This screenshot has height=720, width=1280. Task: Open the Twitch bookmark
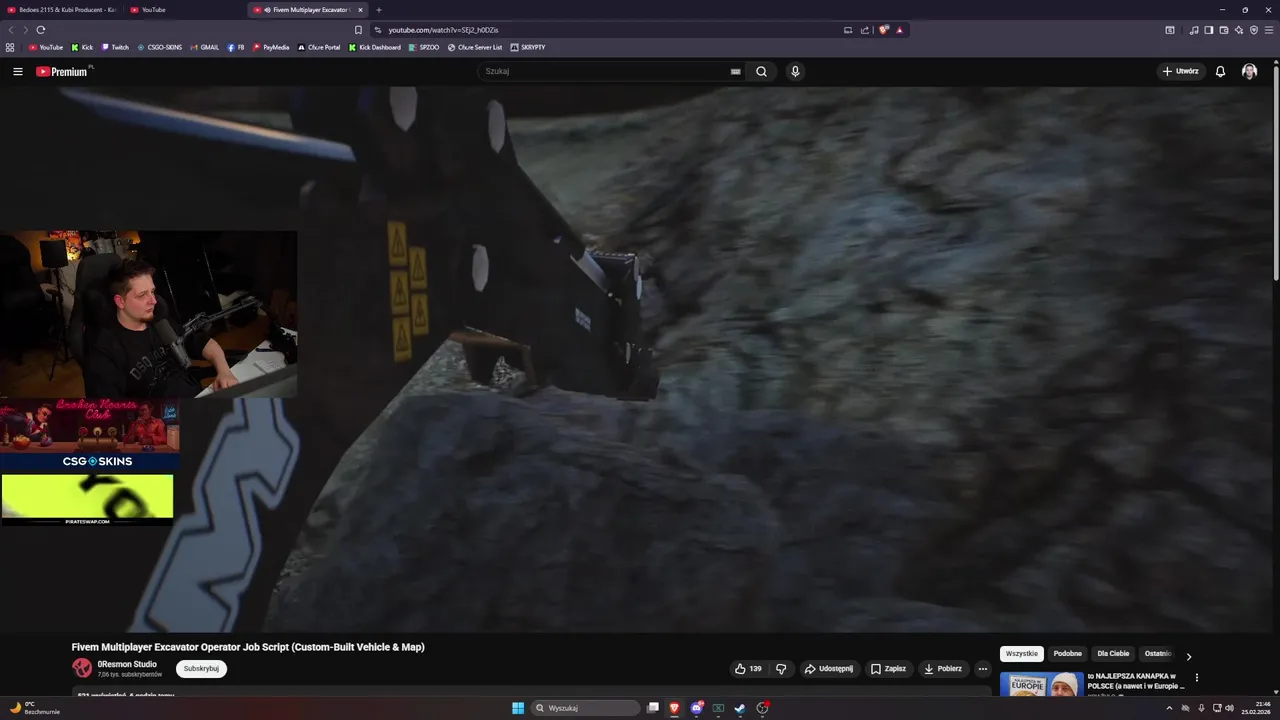click(115, 47)
